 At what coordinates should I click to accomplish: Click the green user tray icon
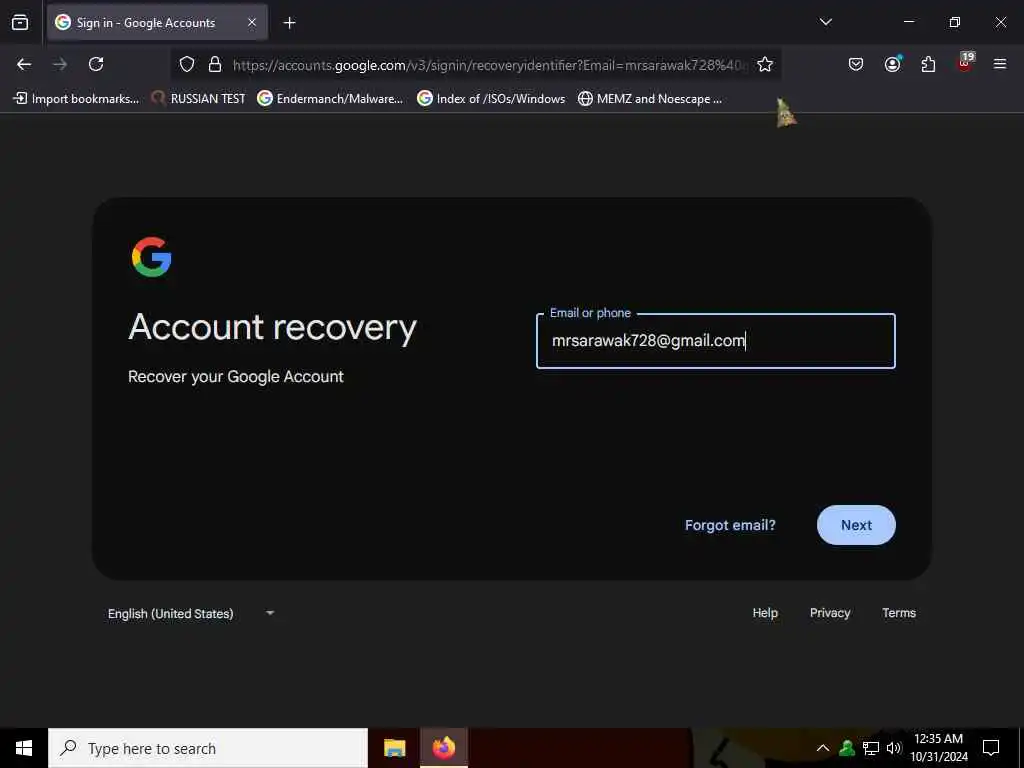point(847,748)
